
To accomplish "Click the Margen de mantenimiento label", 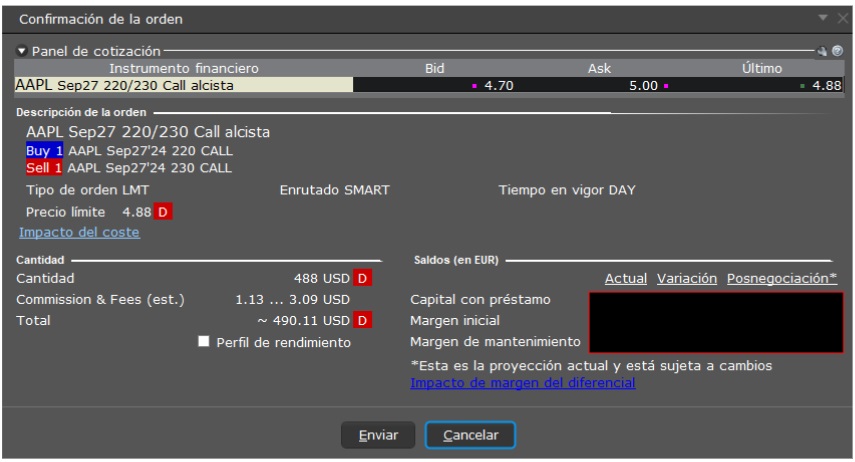I will pyautogui.click(x=495, y=341).
